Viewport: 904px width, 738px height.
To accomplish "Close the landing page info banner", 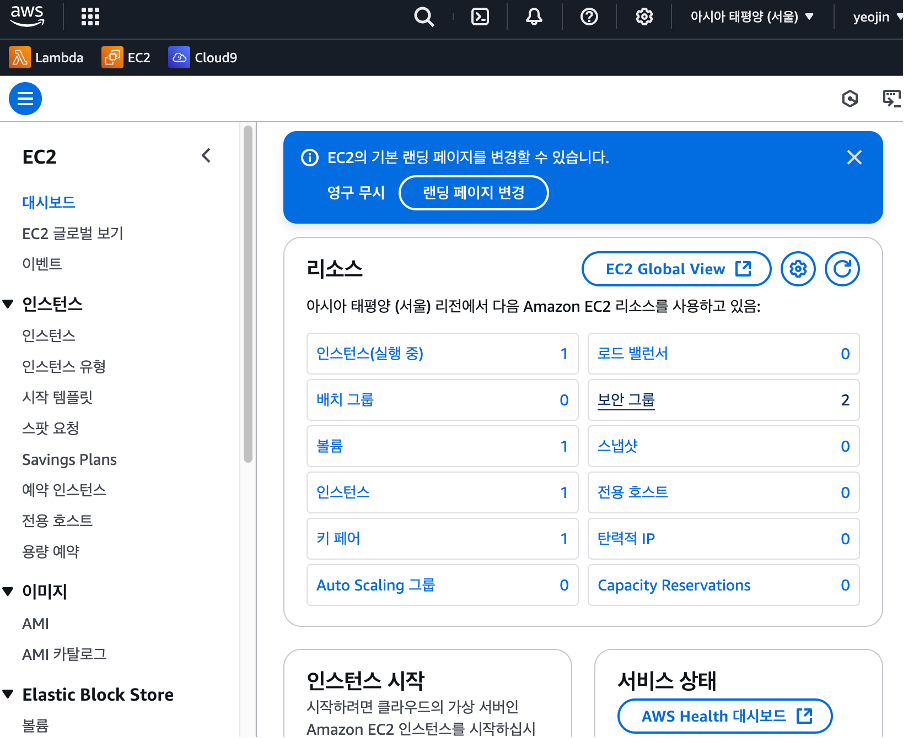I will pos(854,157).
